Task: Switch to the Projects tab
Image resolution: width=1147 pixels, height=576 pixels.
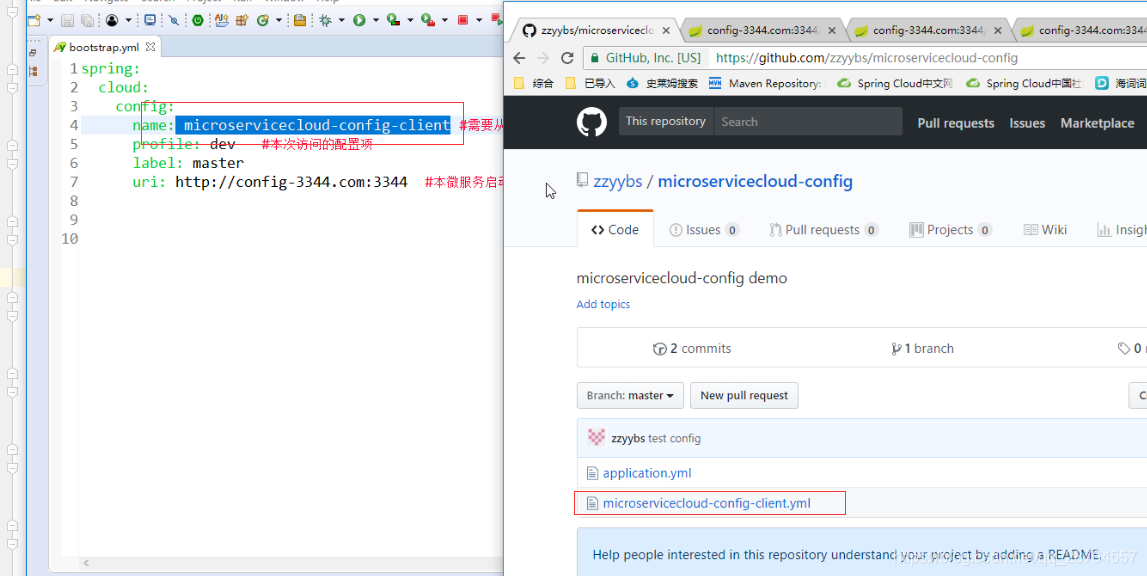Action: point(949,230)
